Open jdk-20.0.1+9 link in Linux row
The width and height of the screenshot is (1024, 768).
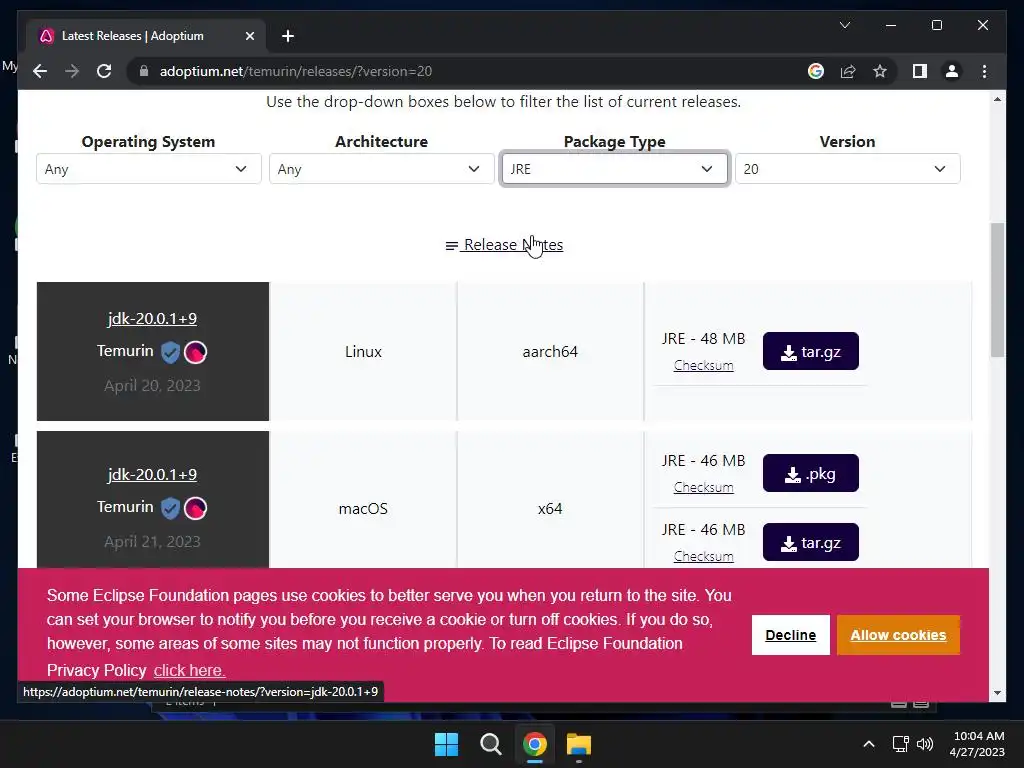coord(152,318)
